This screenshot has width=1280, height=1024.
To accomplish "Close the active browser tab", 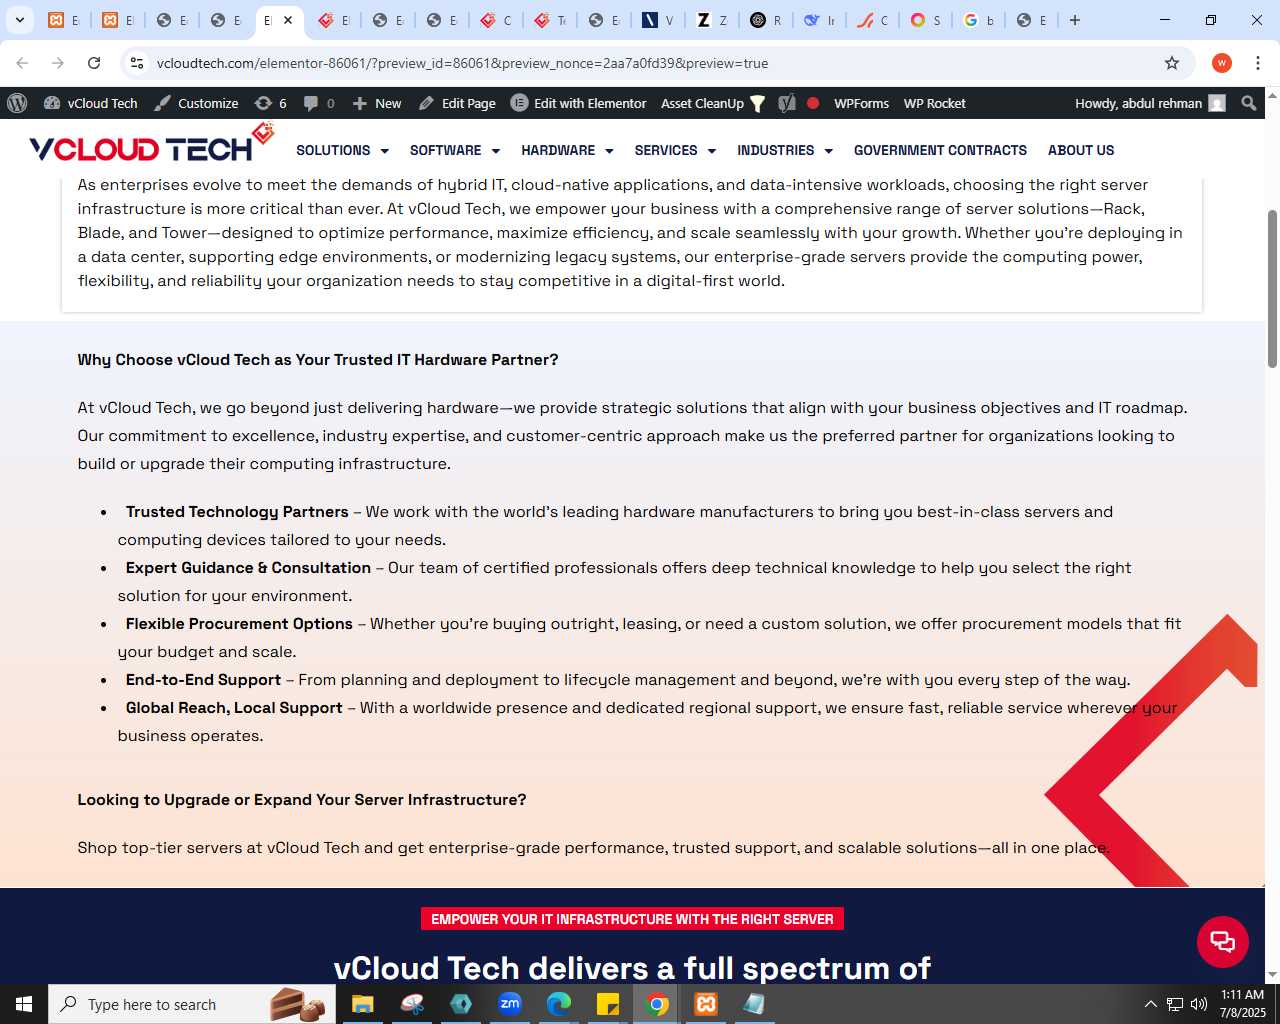I will coord(288,20).
